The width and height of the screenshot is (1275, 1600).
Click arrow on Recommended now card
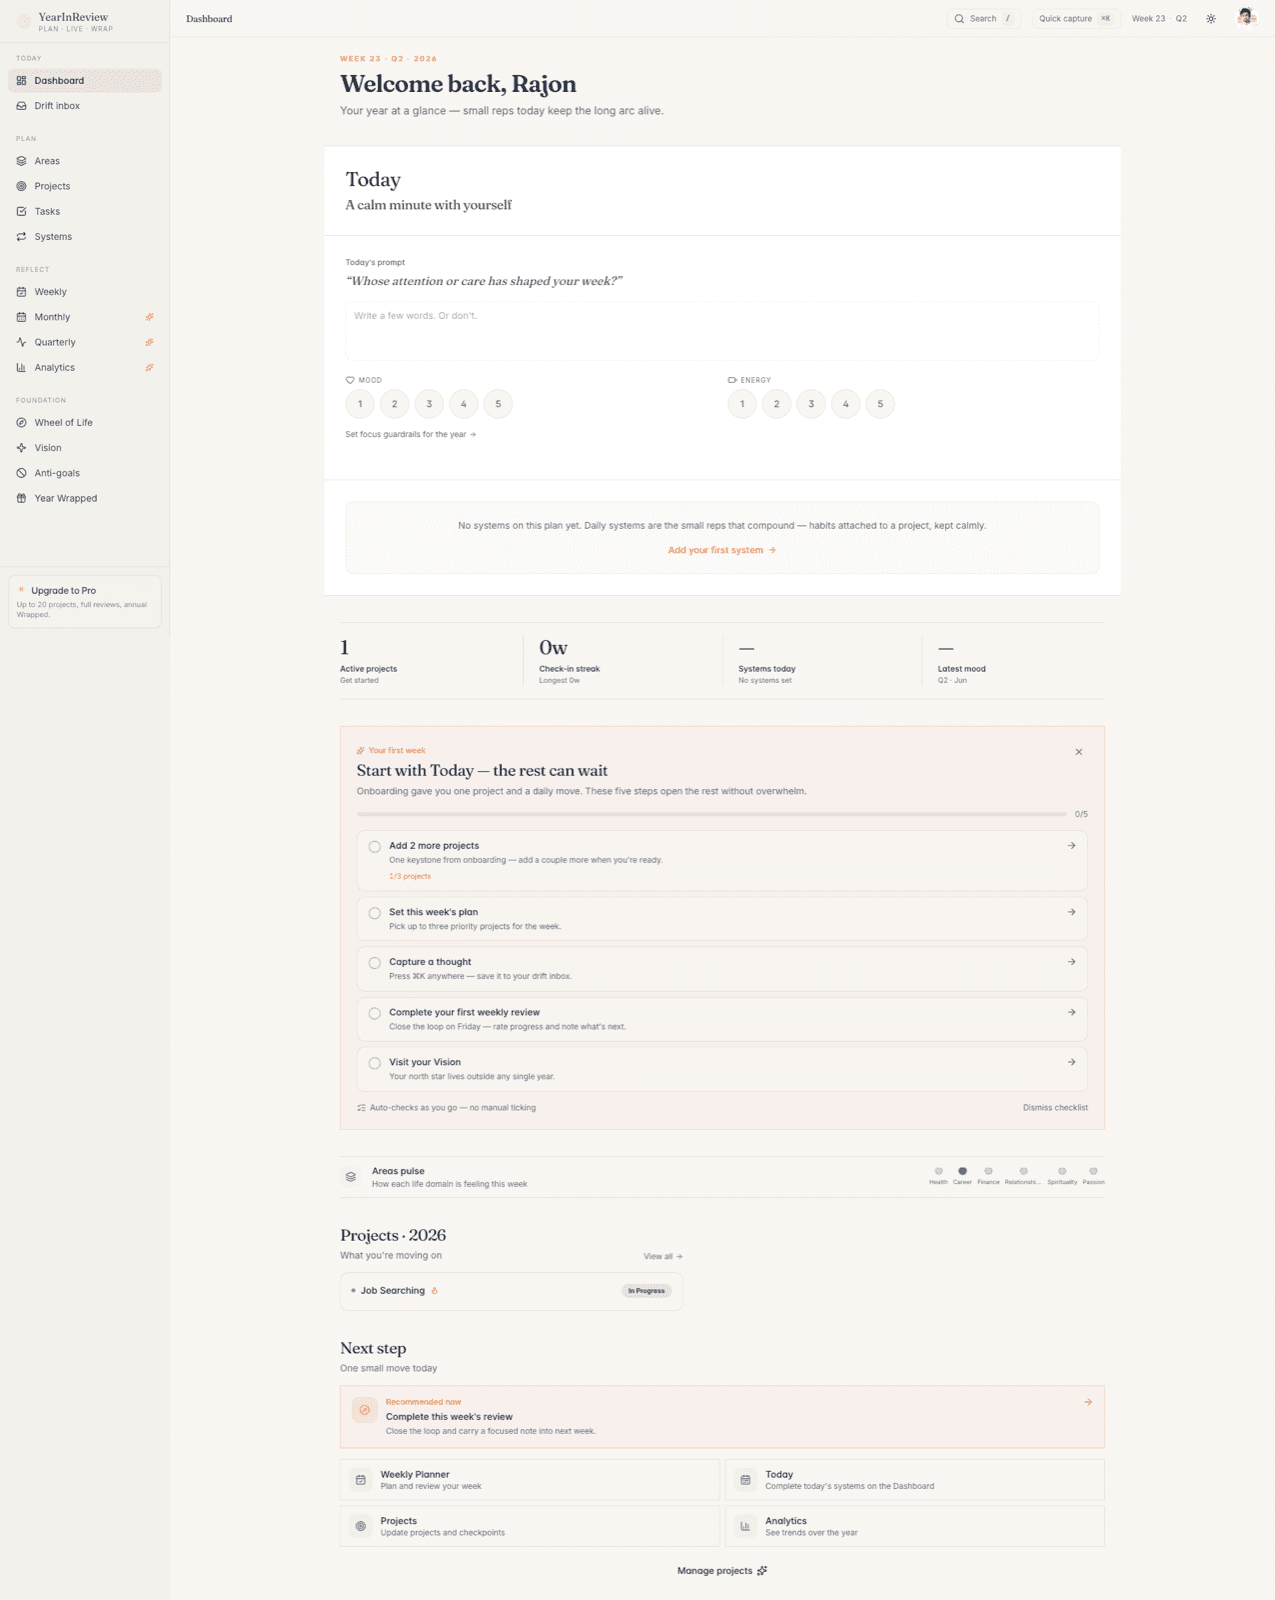point(1088,1402)
